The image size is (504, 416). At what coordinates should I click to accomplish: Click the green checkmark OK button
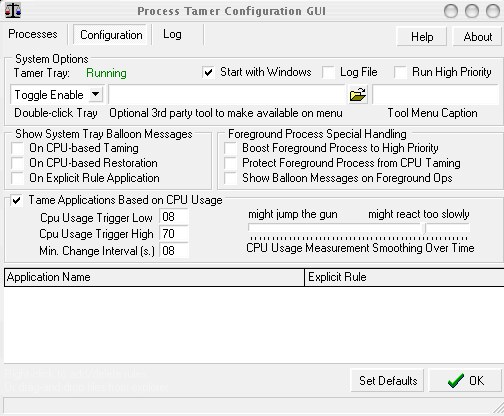(x=465, y=380)
